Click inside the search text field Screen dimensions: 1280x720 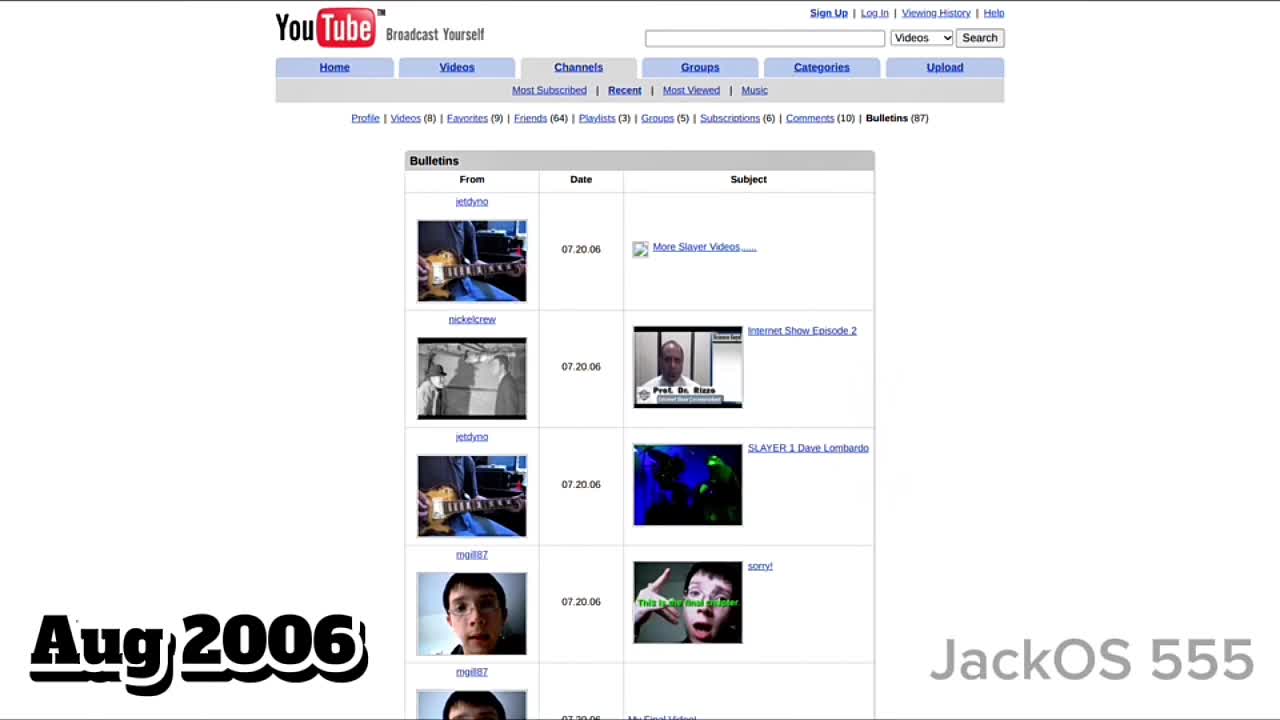765,38
